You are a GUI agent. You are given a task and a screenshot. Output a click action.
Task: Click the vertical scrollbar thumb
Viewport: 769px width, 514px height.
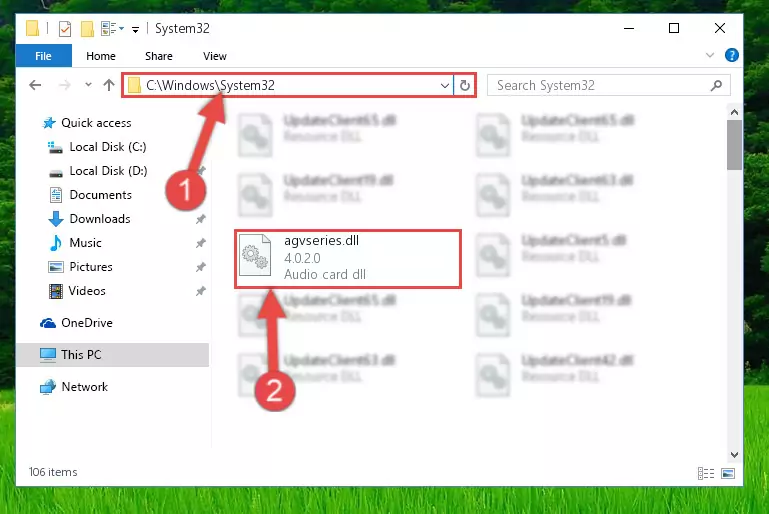[x=734, y=145]
